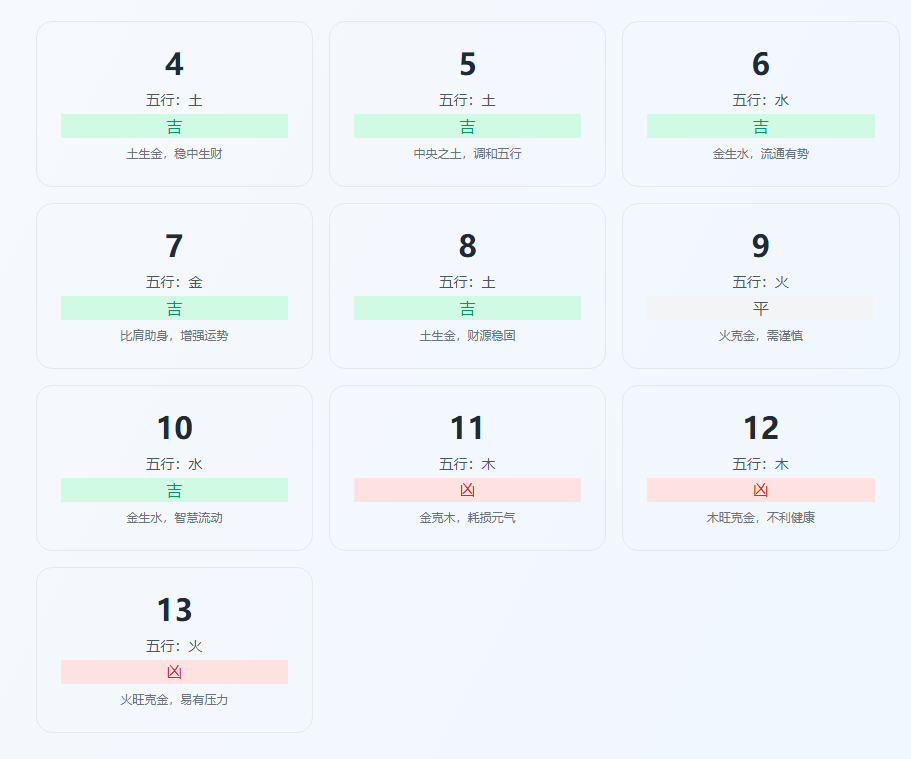Click the description 火克金，需谨慎

point(760,336)
